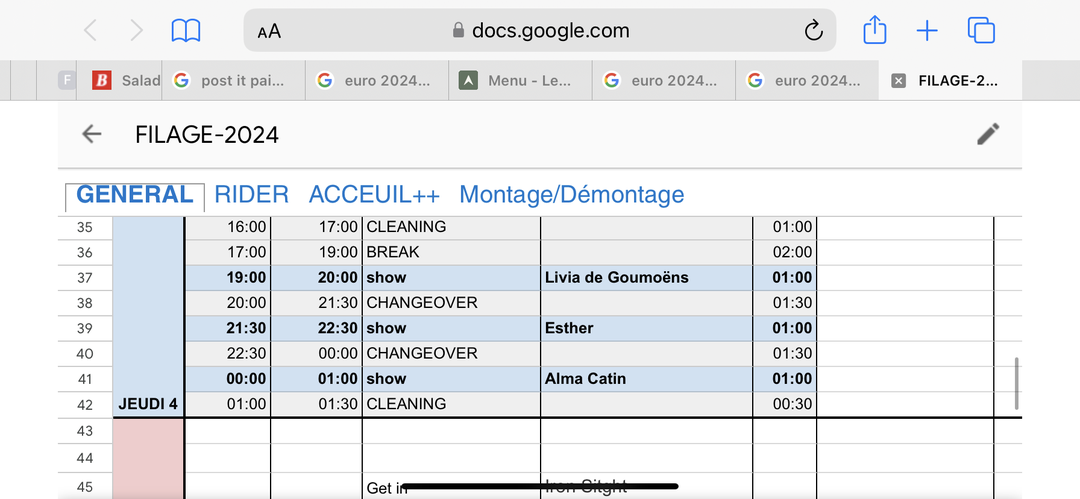Switch to the RIDER sheet

click(251, 195)
